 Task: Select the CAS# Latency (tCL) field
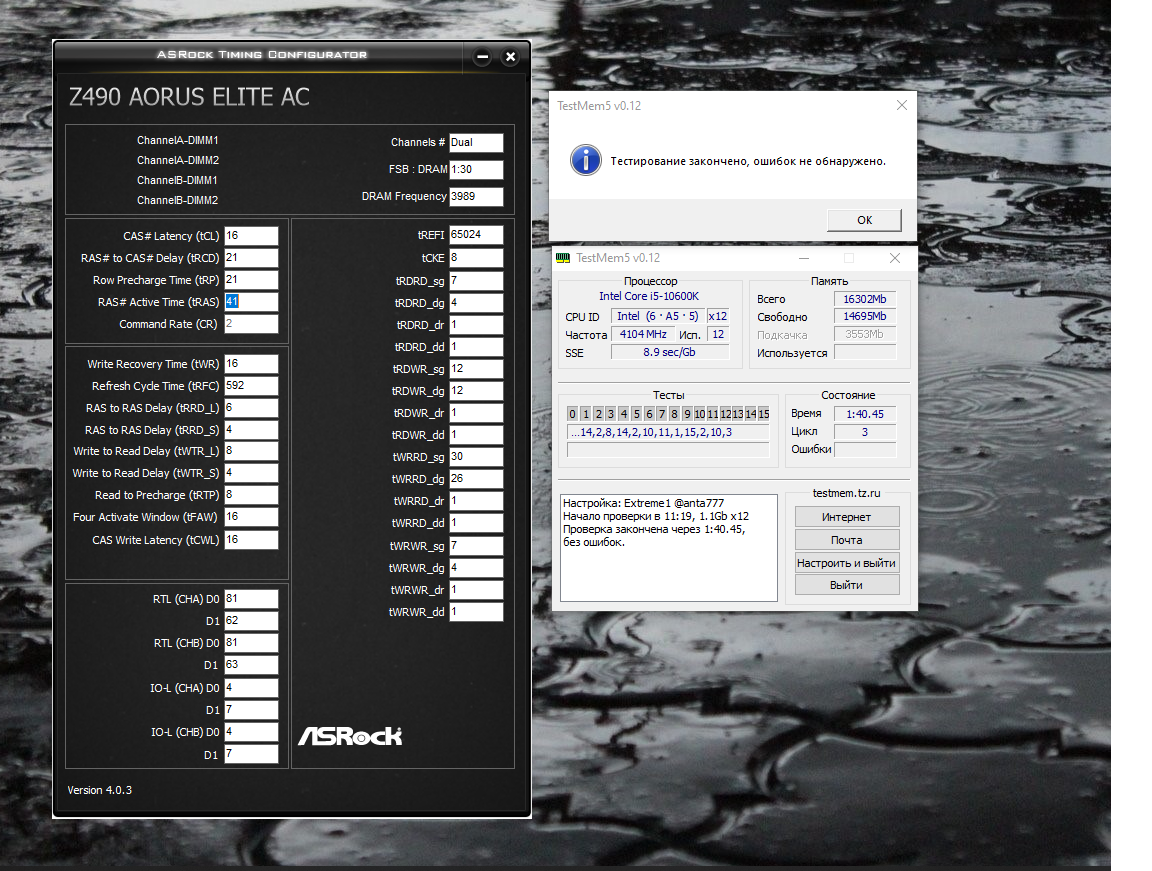251,236
